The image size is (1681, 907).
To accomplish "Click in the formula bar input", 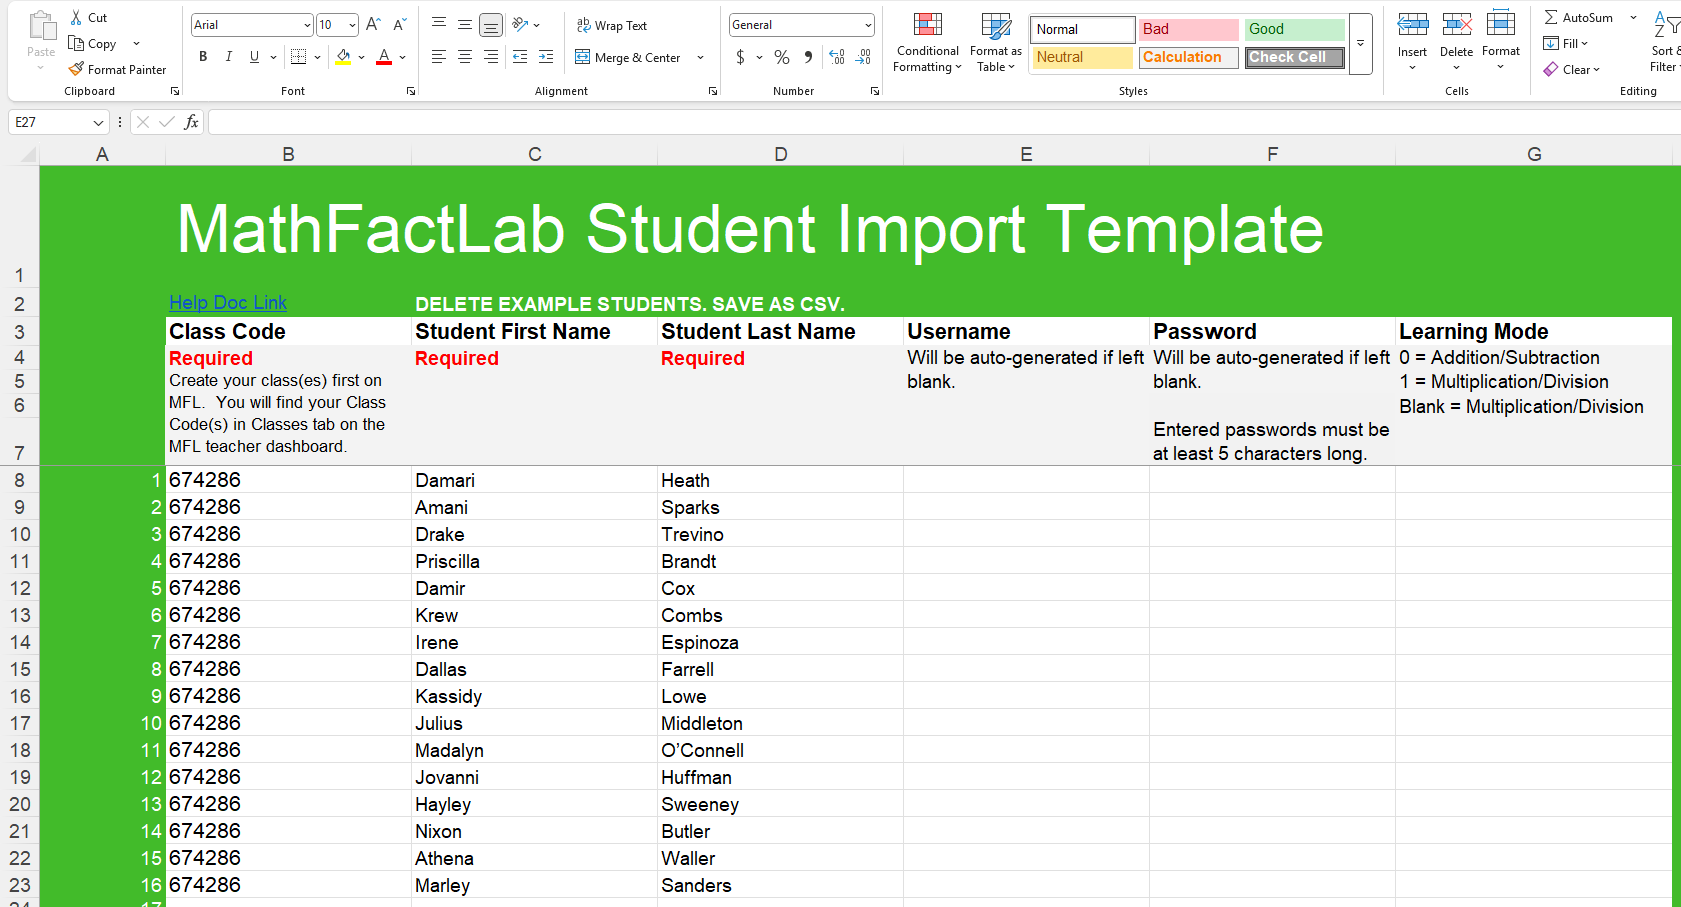I will [x=944, y=122].
